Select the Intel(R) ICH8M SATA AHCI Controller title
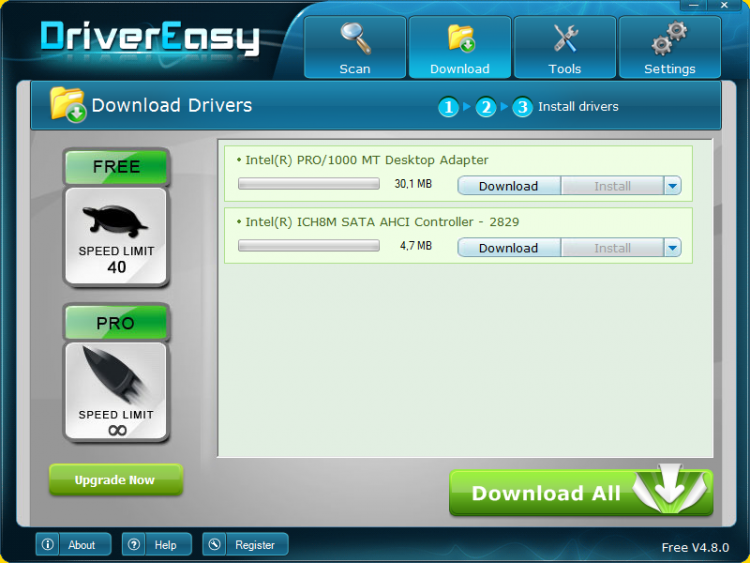This screenshot has width=750, height=563. (x=382, y=222)
